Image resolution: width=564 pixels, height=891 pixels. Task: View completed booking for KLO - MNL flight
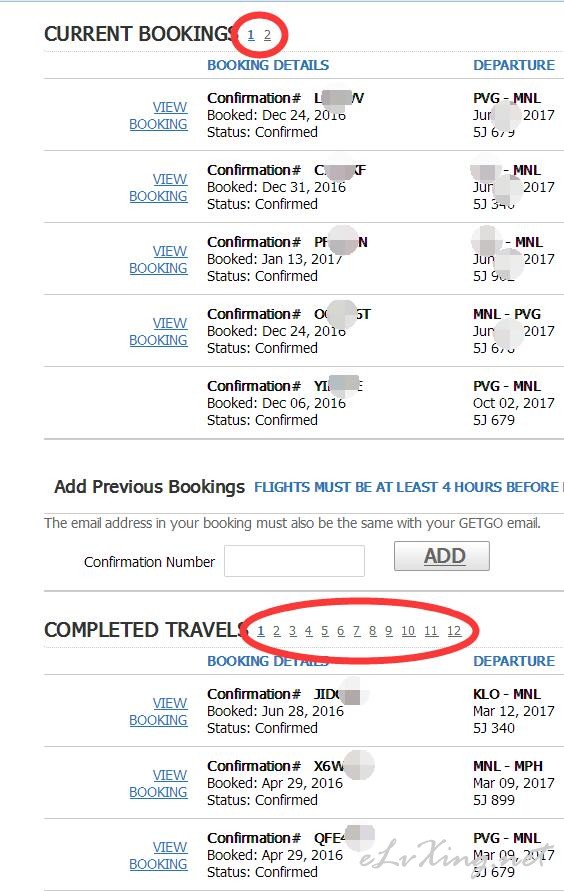[158, 711]
